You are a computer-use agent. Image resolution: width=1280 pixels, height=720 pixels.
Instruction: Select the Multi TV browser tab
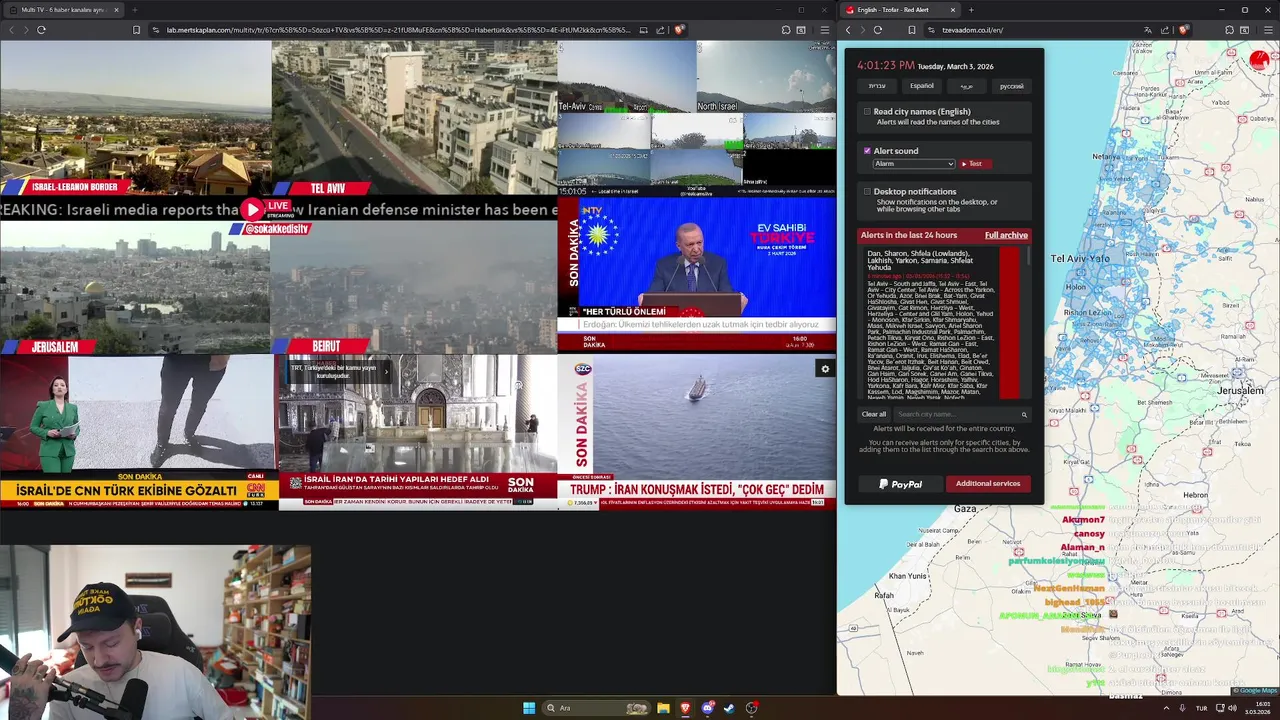(x=62, y=10)
